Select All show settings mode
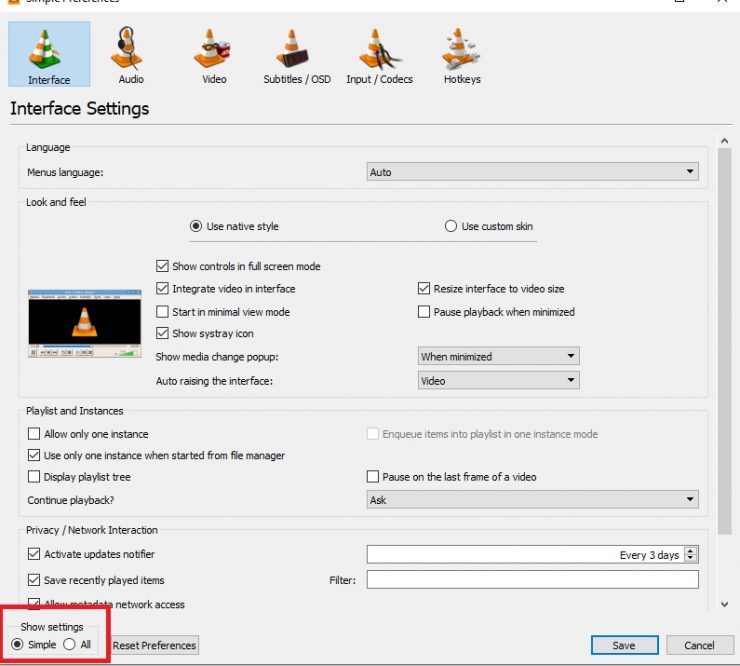The height and width of the screenshot is (666, 740). [x=77, y=644]
